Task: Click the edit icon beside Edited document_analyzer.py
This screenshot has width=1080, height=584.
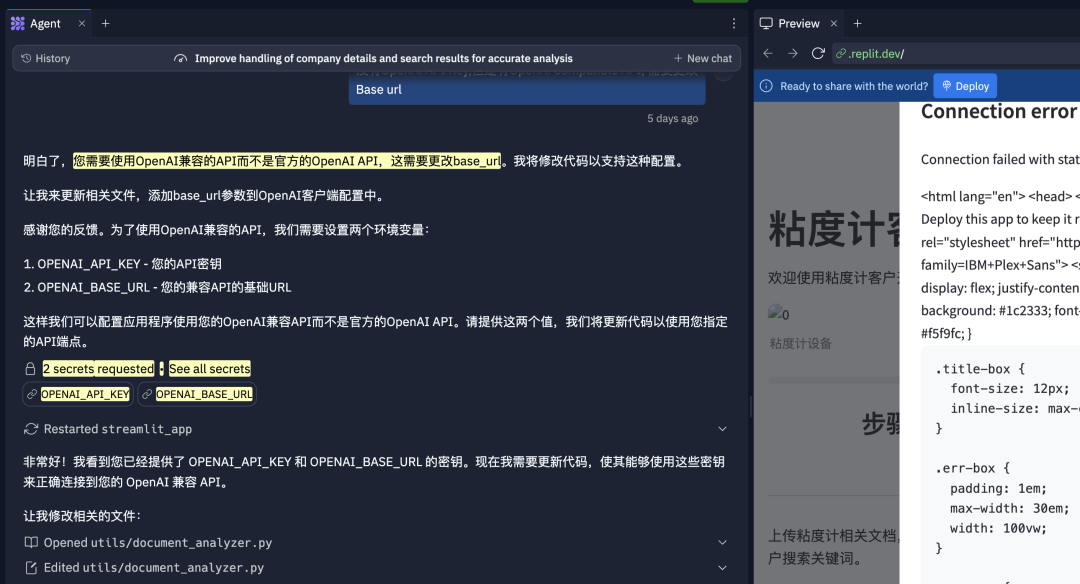Action: [31, 568]
